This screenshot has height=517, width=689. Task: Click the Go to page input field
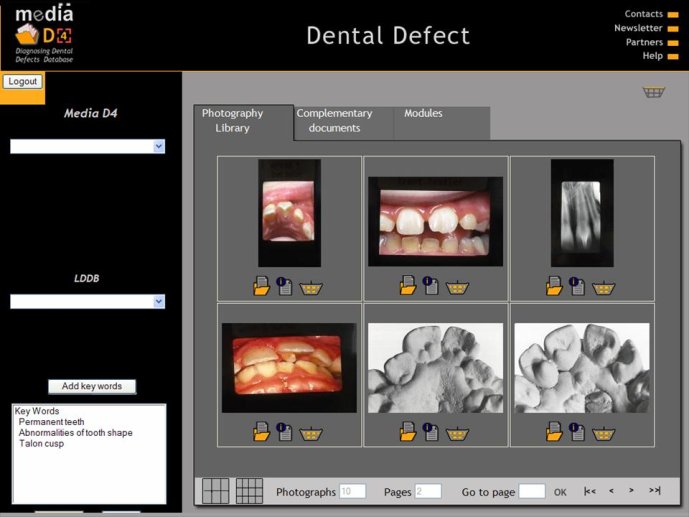532,491
